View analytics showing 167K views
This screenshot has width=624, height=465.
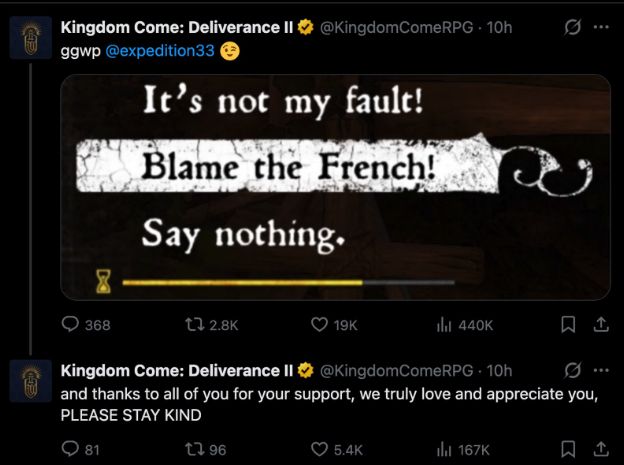(x=463, y=449)
